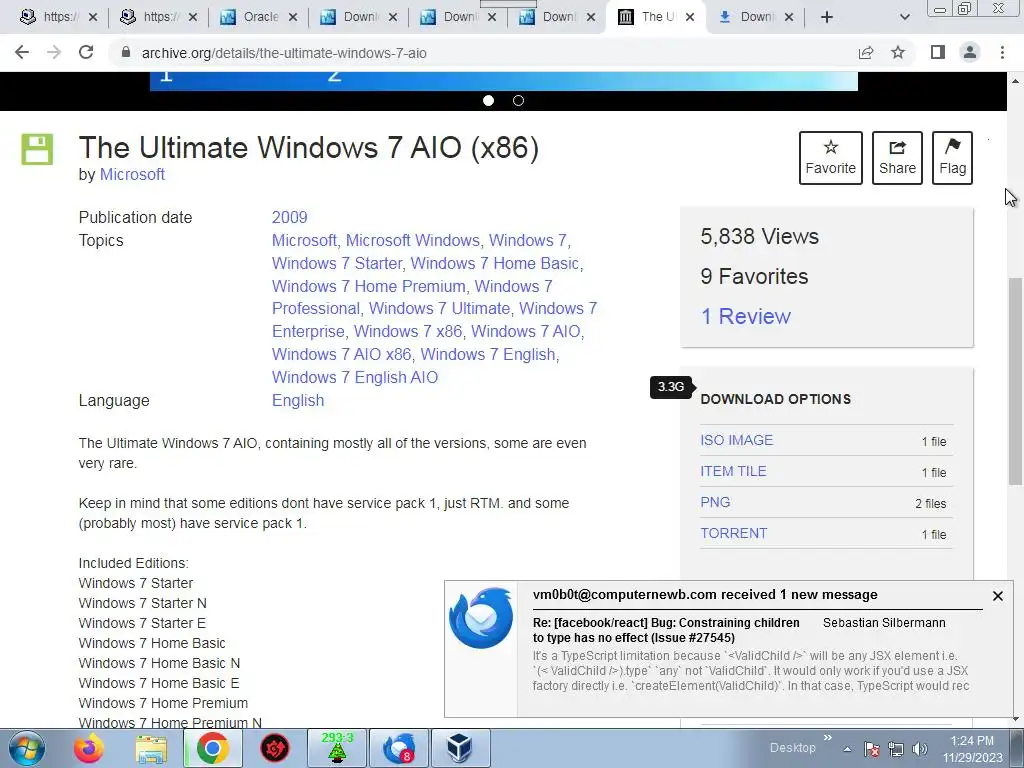Open the Windows Start menu
This screenshot has height=768, width=1024.
26,748
